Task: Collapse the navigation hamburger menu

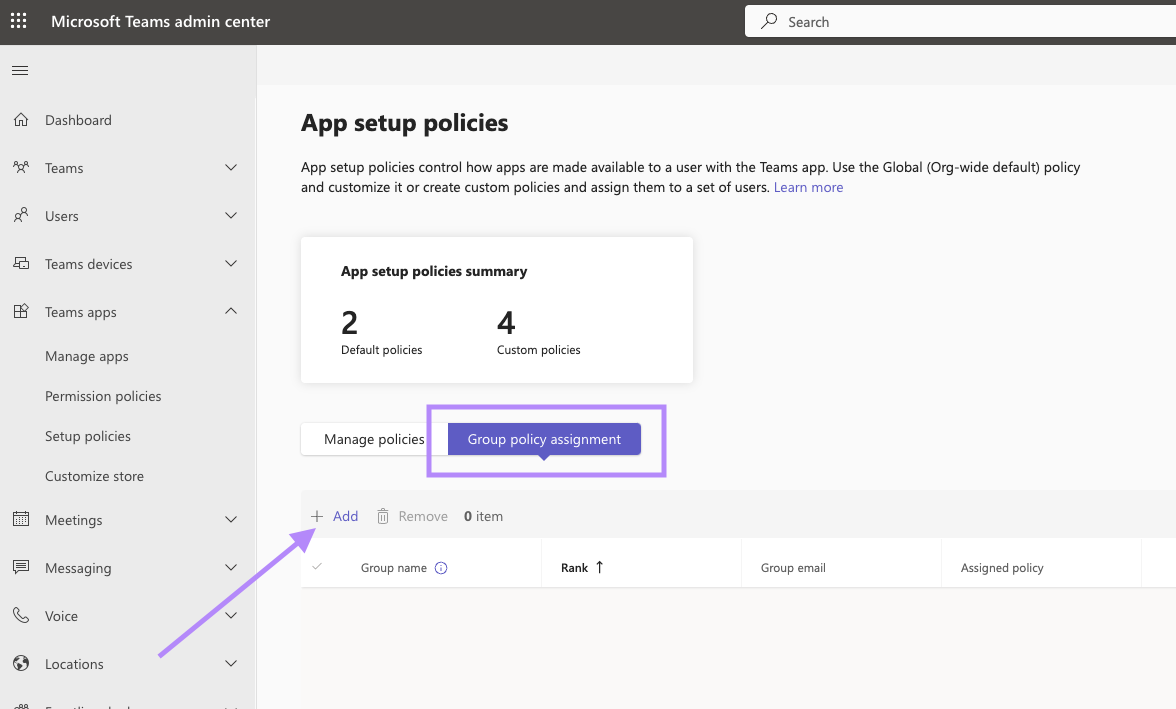Action: point(20,71)
